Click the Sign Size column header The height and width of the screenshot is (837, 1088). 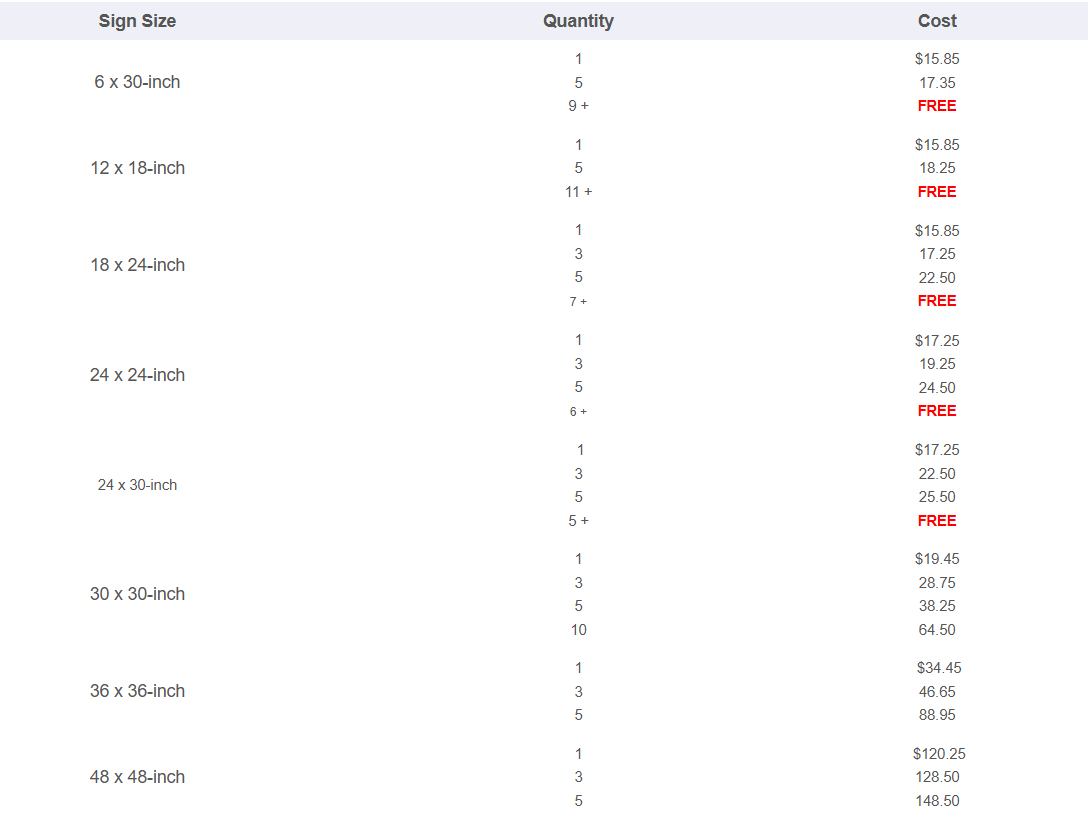pyautogui.click(x=137, y=21)
